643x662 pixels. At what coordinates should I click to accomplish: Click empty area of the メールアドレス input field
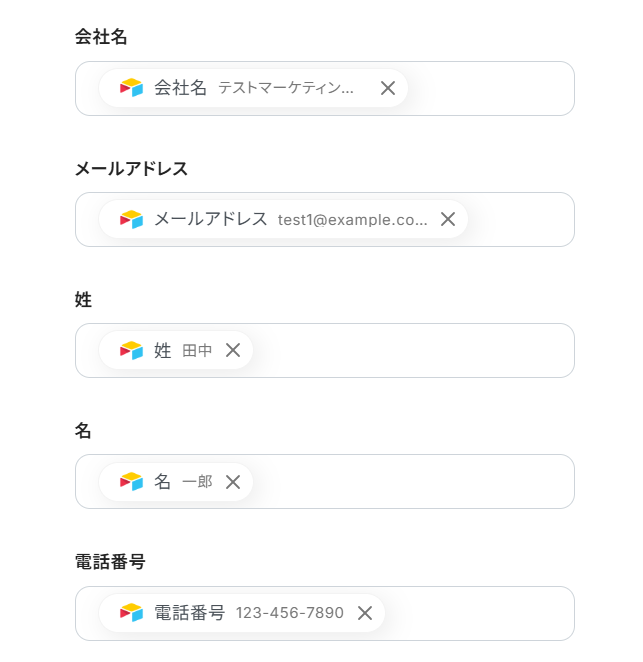[x=520, y=219]
